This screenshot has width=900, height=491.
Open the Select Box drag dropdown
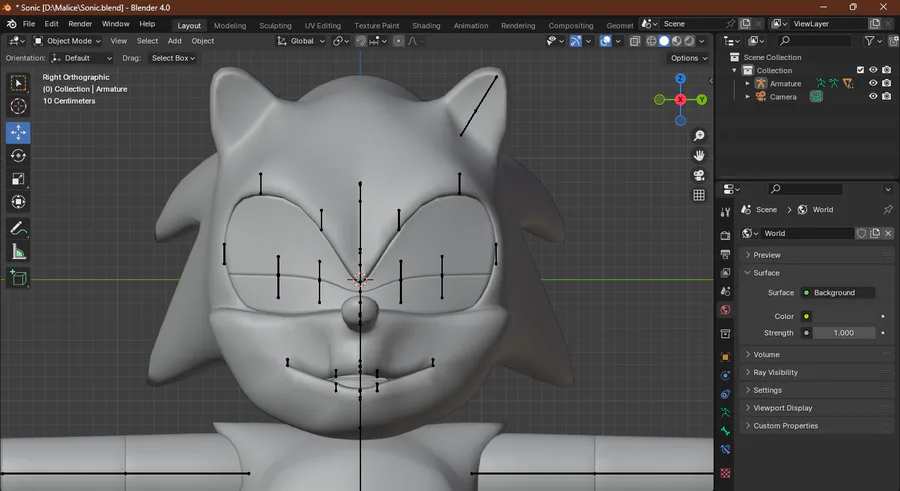[173, 58]
